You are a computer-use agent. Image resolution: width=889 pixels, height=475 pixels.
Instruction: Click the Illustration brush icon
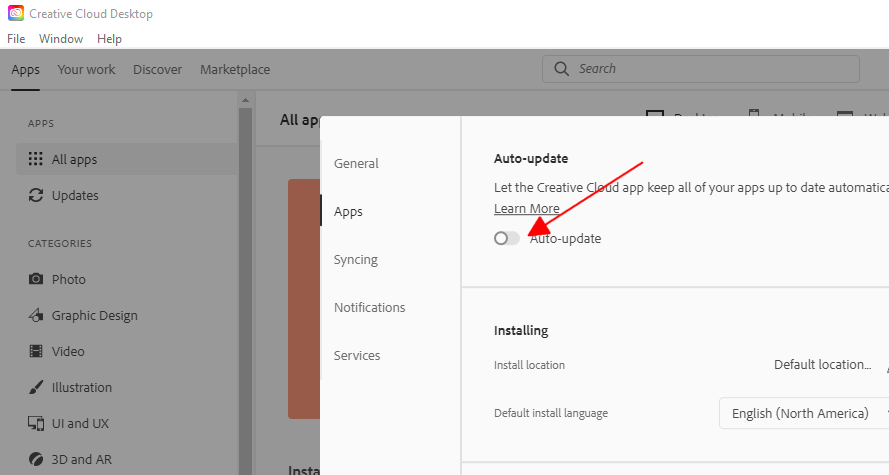pyautogui.click(x=36, y=387)
